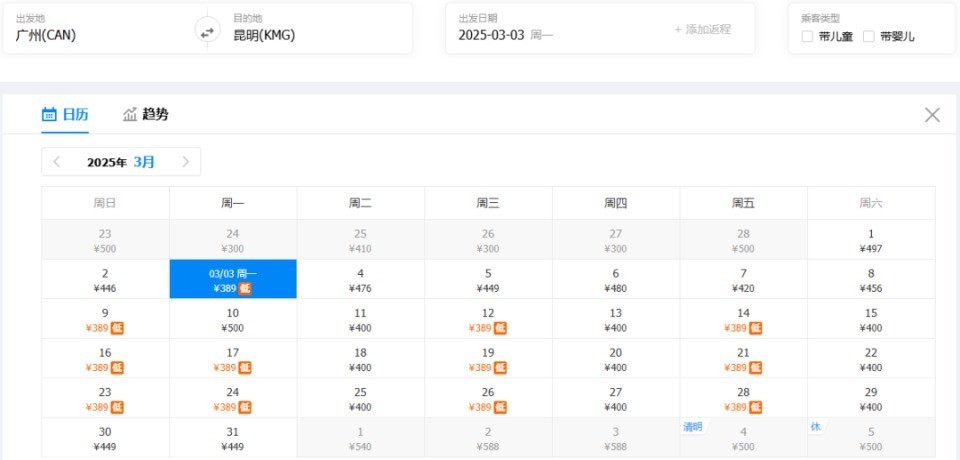The height and width of the screenshot is (460, 960).
Task: Click the 清明 holiday tag
Action: coord(693,427)
